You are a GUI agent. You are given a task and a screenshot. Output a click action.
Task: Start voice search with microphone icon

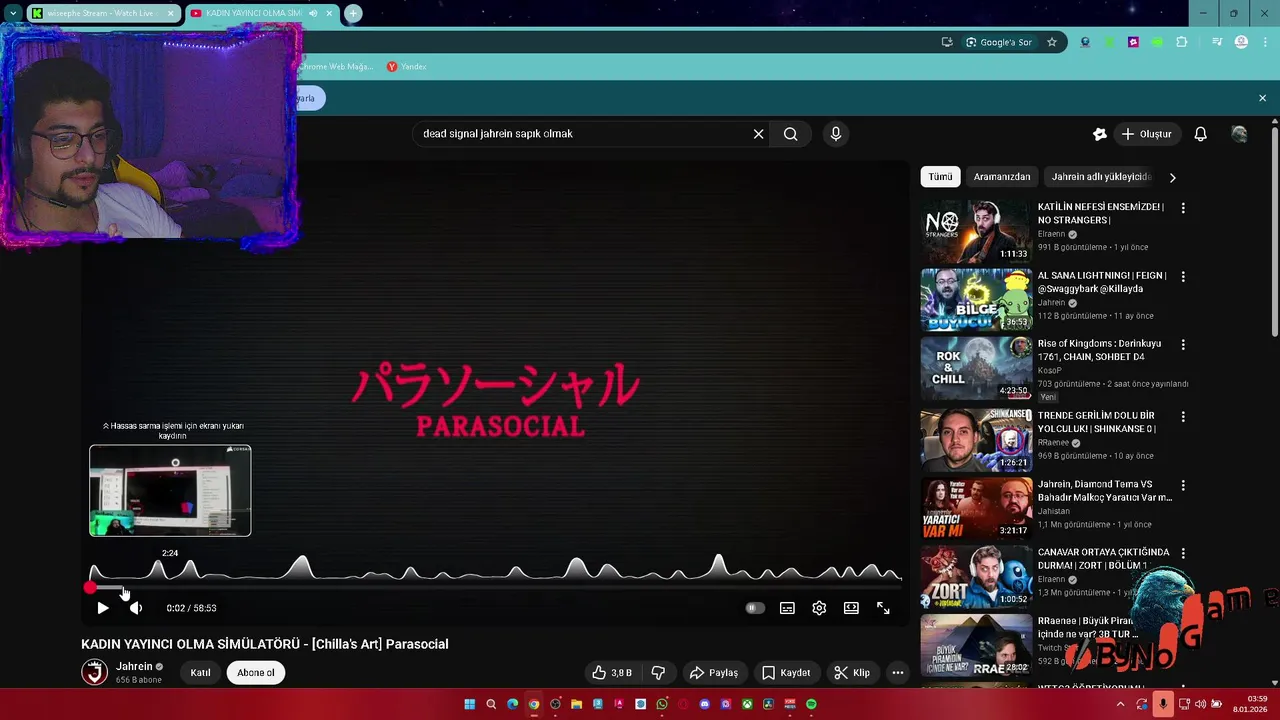(836, 134)
